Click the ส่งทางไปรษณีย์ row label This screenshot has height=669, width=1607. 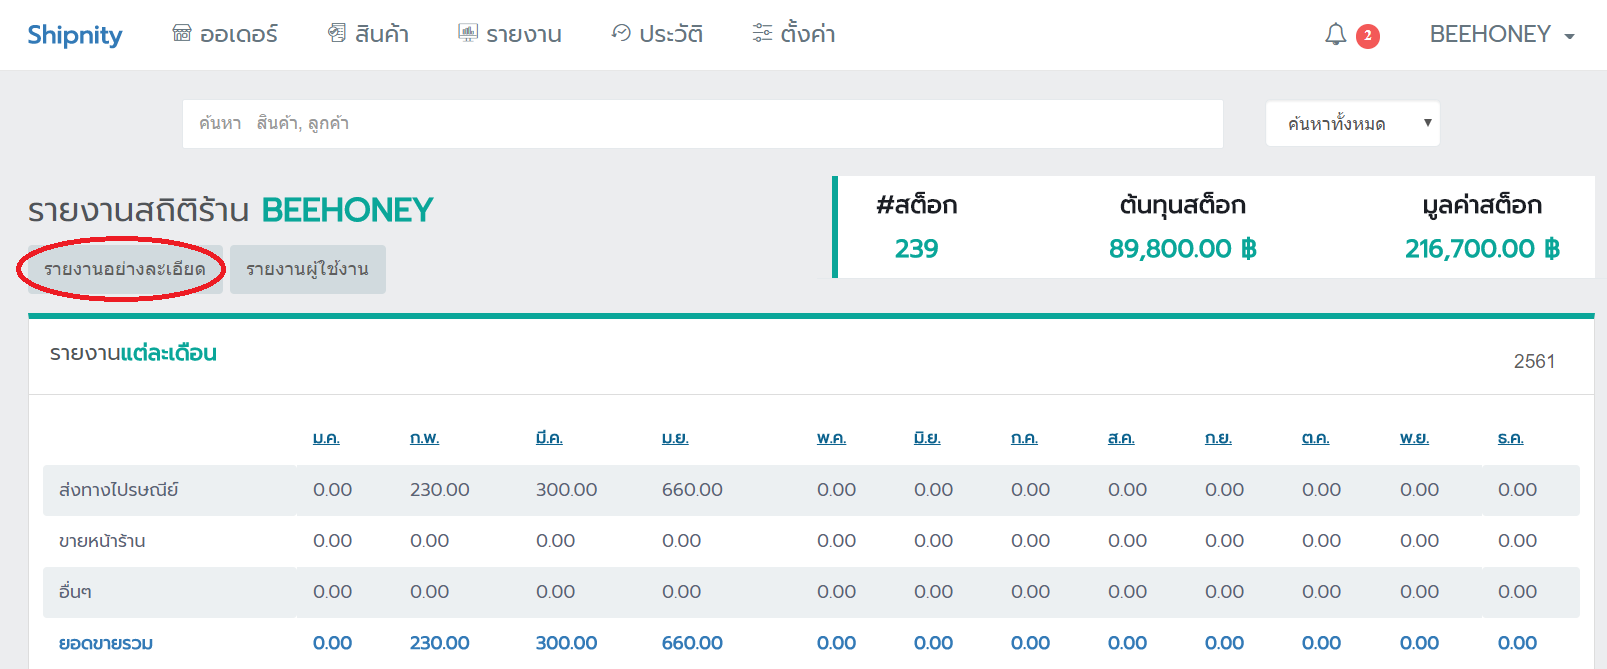pyautogui.click(x=119, y=490)
